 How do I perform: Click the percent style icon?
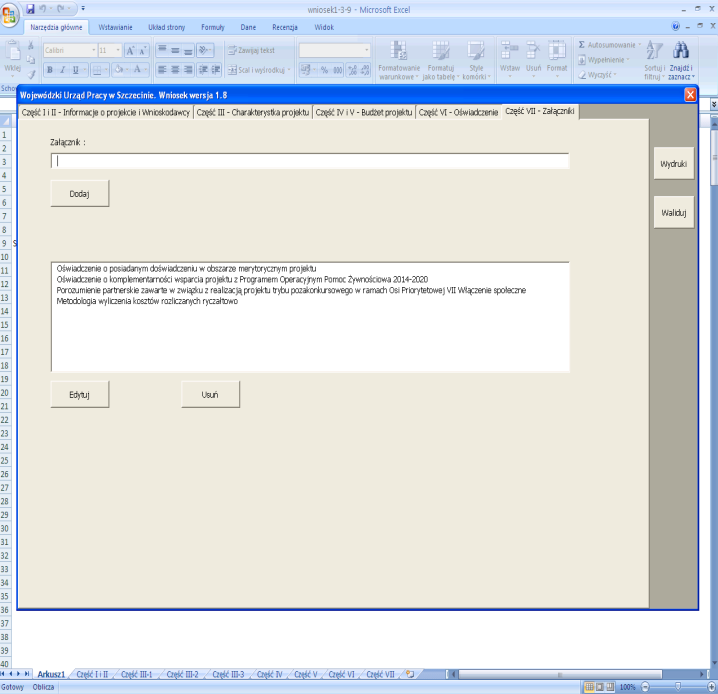324,70
